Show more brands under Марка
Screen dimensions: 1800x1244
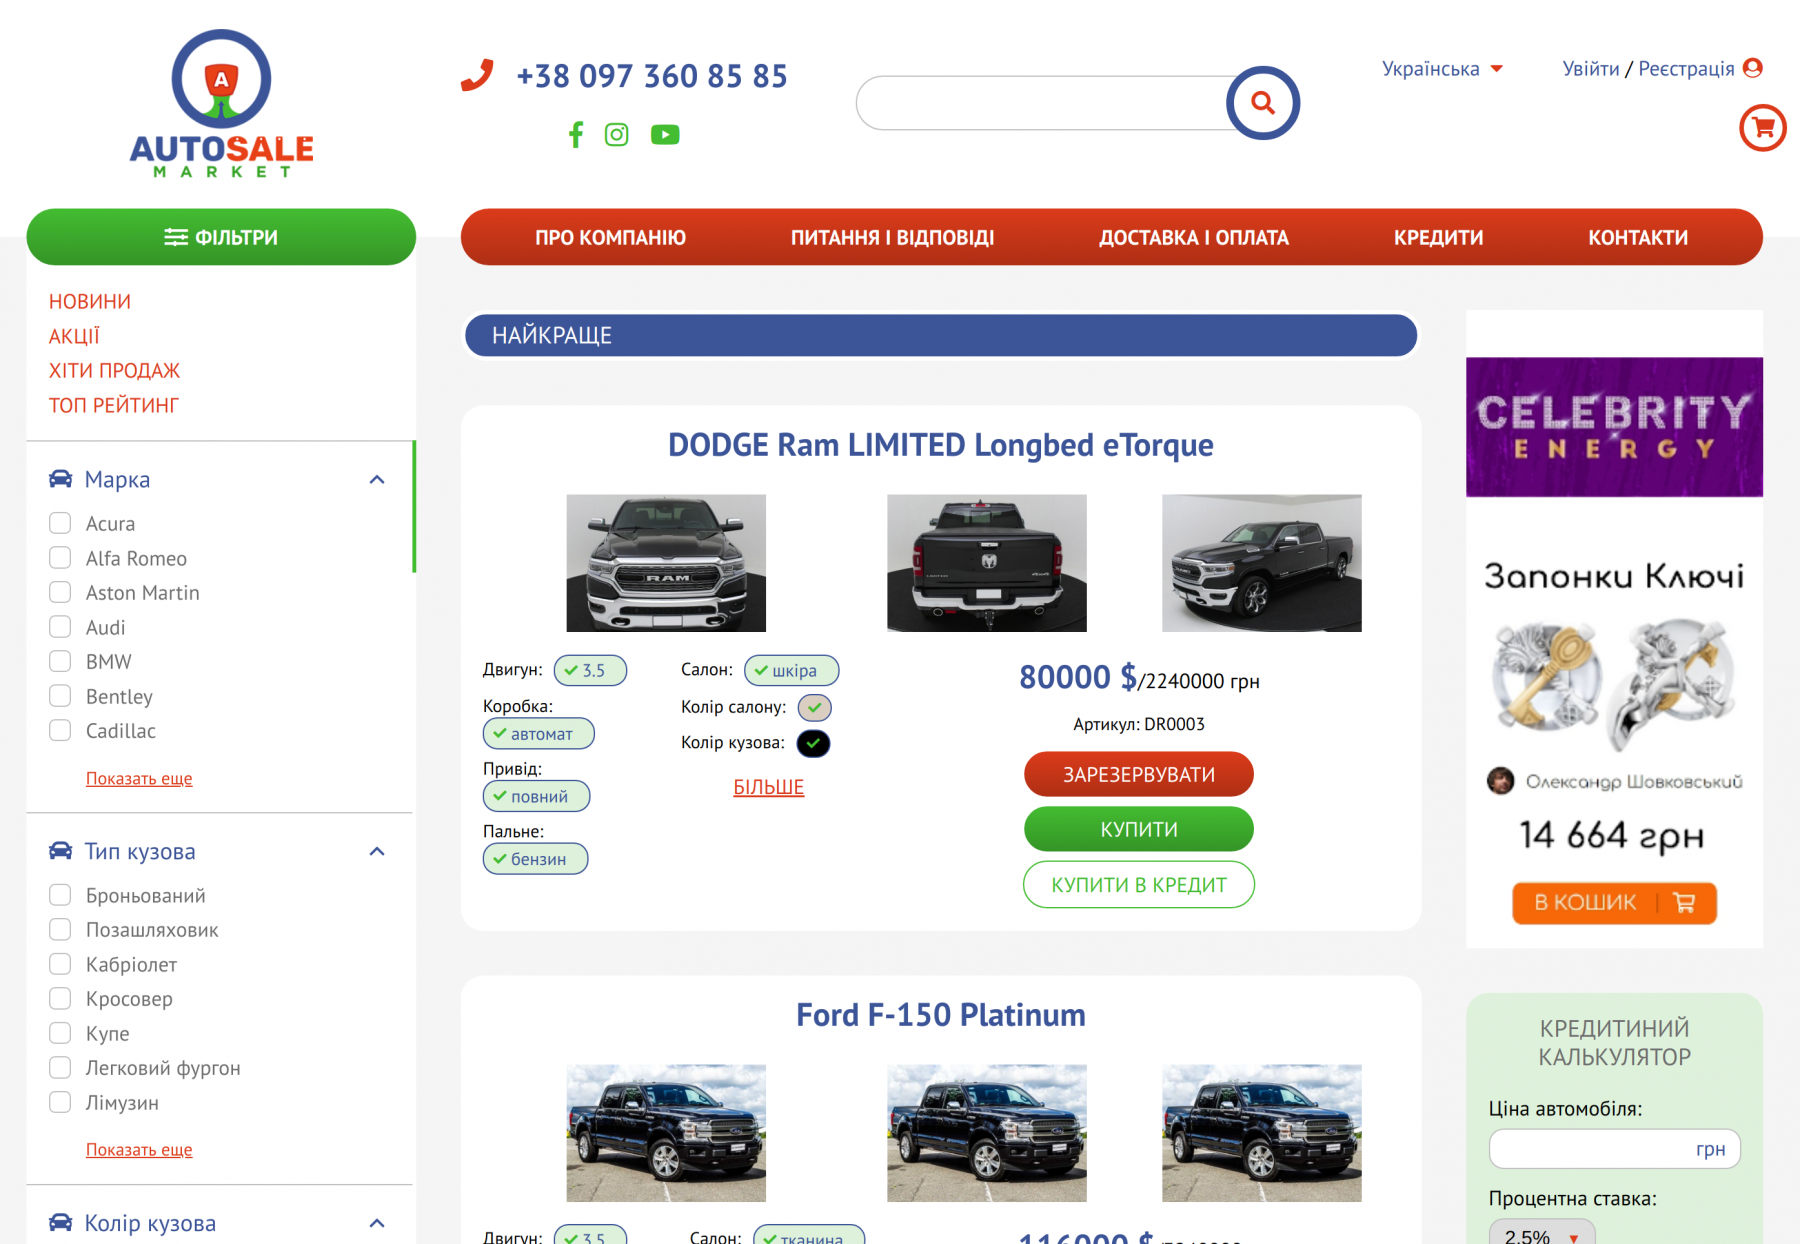pos(139,778)
